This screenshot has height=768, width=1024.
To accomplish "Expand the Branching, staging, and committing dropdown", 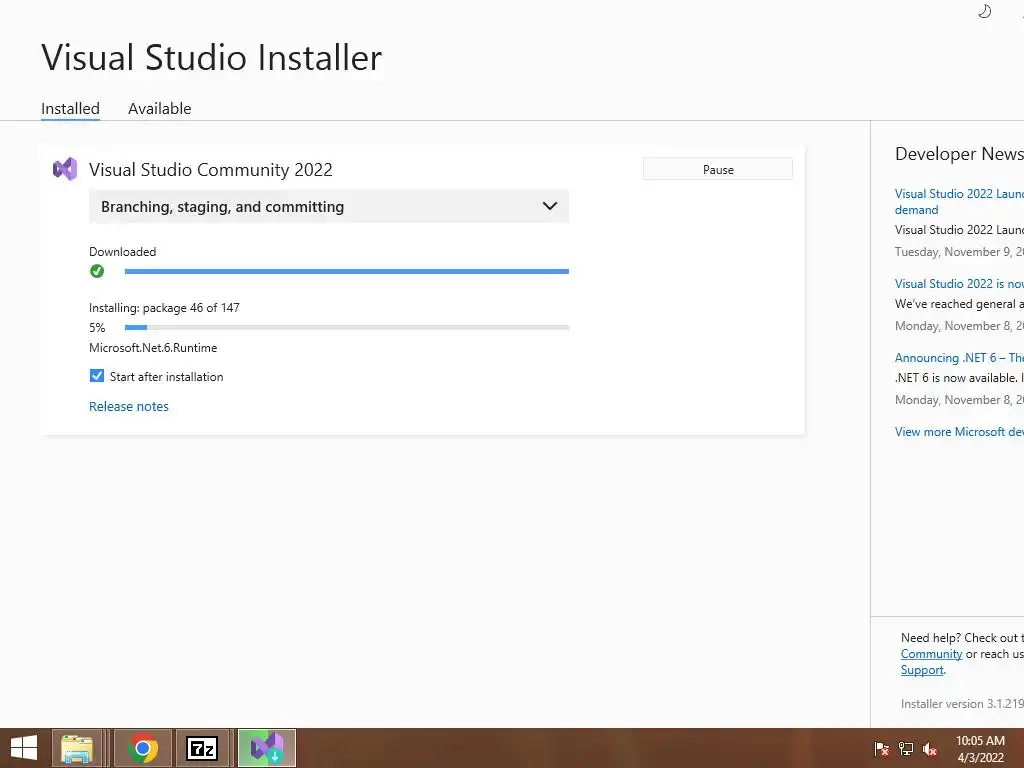I will click(x=329, y=206).
